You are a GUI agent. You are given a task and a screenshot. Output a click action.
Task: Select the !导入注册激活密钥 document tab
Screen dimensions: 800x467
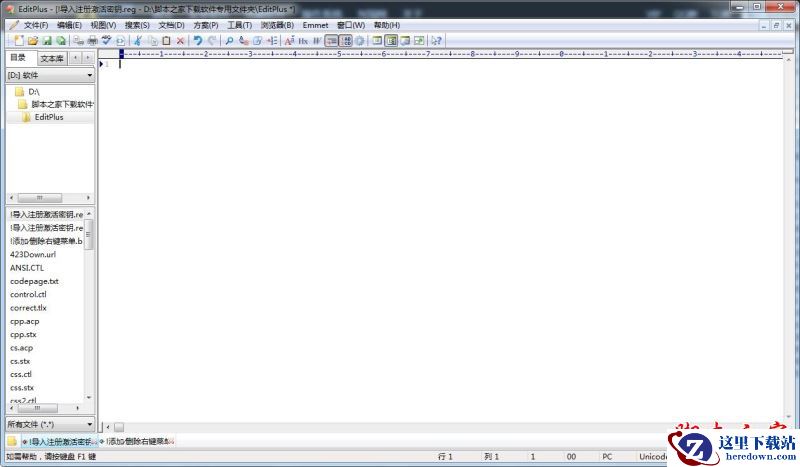(x=59, y=441)
